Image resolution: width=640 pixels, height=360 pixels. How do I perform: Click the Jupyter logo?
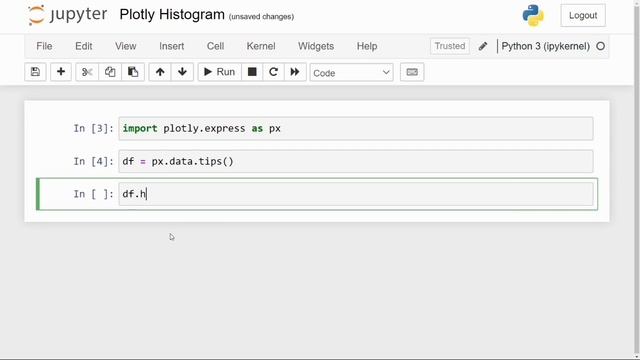(68, 15)
